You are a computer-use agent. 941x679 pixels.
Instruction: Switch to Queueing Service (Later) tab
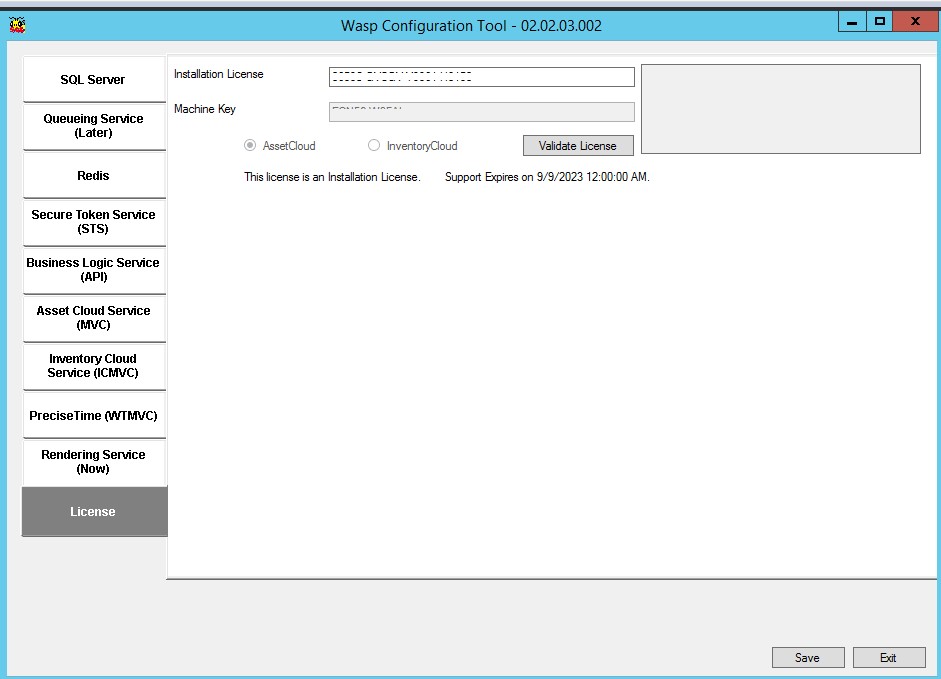(x=93, y=126)
